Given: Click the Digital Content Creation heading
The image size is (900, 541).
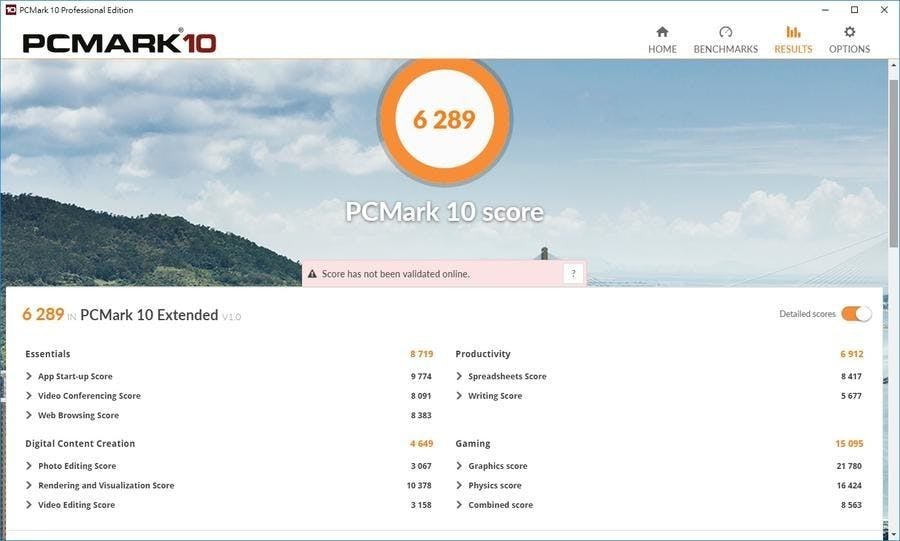Looking at the screenshot, I should (80, 443).
